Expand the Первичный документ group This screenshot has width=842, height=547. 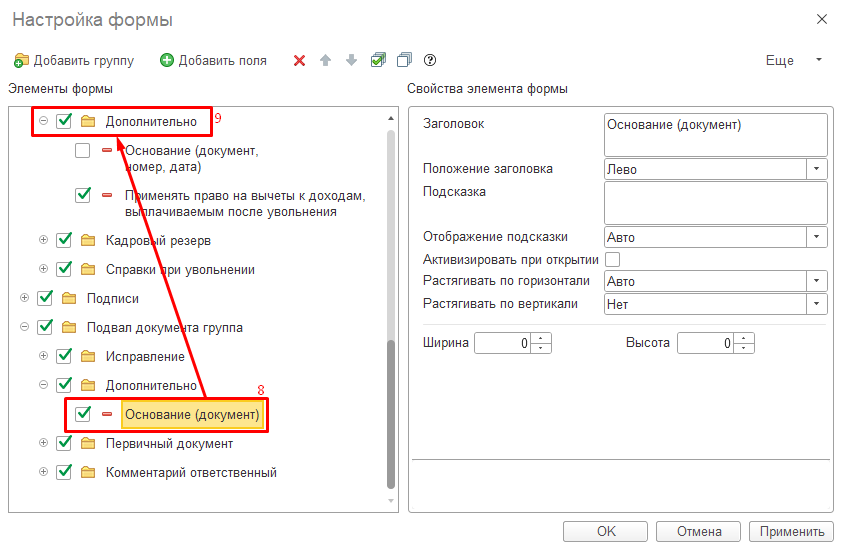[x=43, y=443]
